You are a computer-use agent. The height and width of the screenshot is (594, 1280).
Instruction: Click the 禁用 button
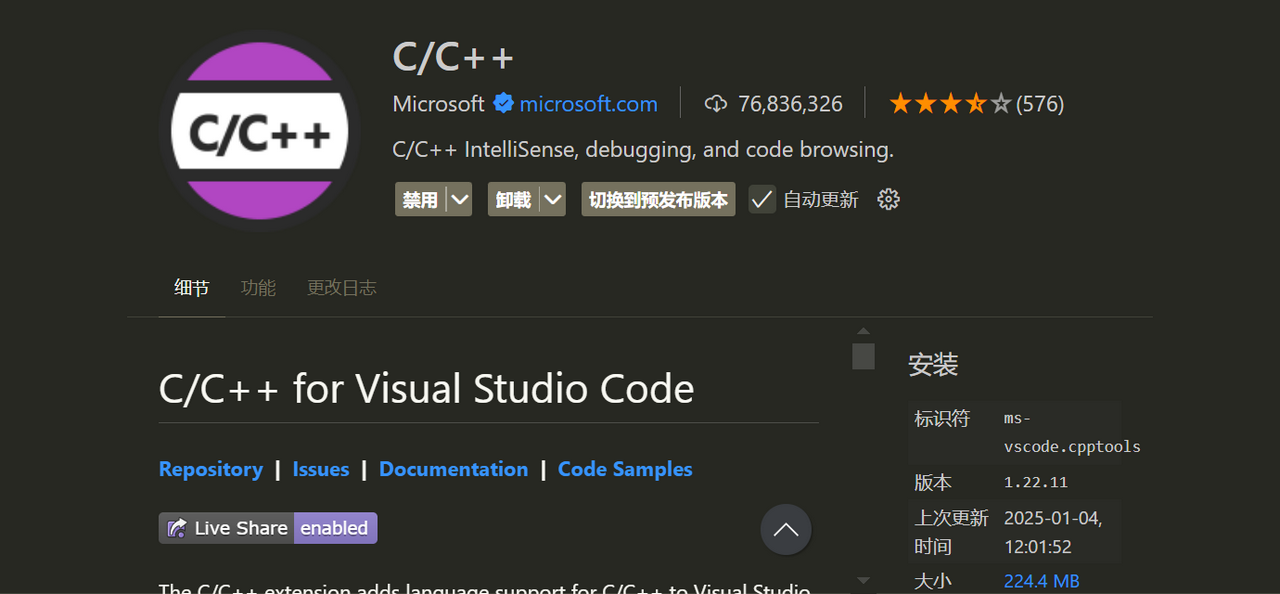(x=420, y=199)
